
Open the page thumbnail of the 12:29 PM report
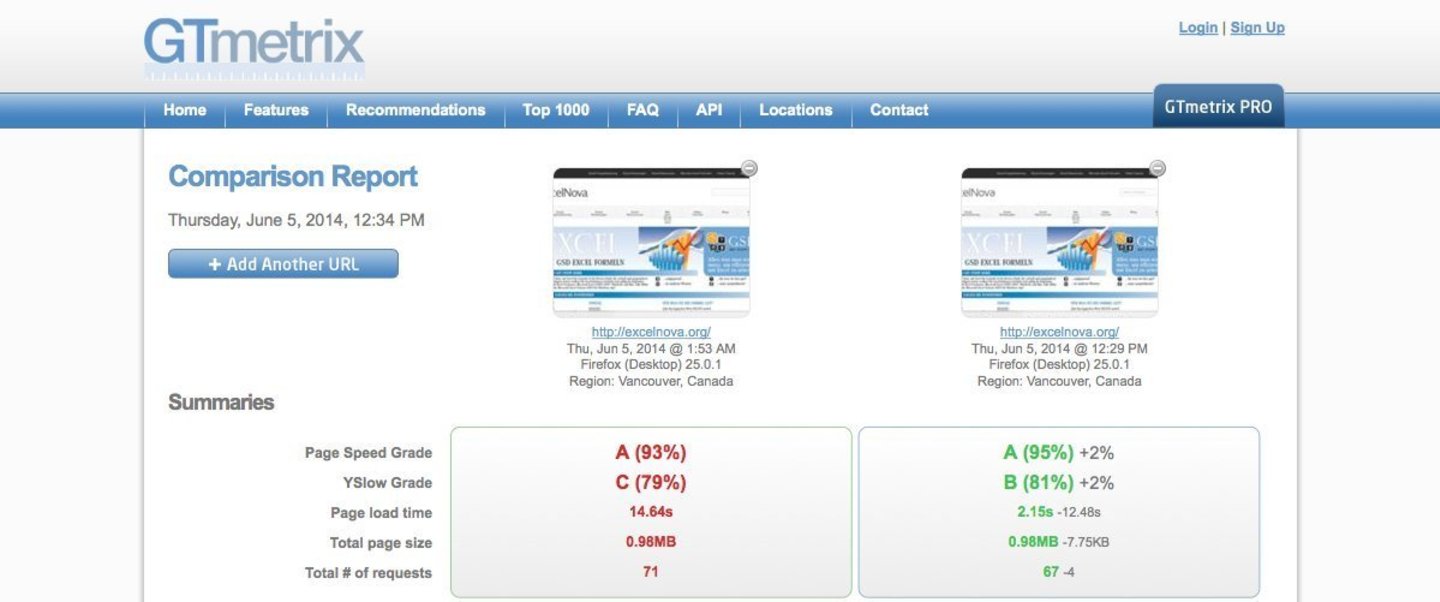pos(1059,242)
